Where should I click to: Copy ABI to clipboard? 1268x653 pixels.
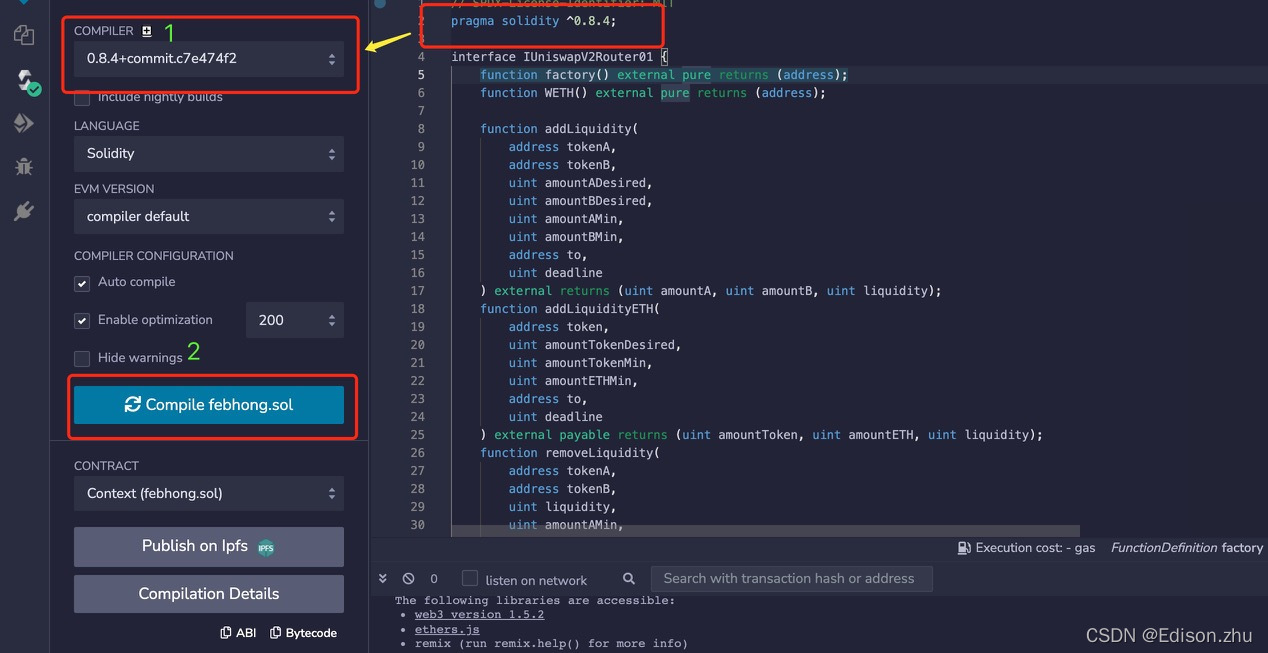238,633
